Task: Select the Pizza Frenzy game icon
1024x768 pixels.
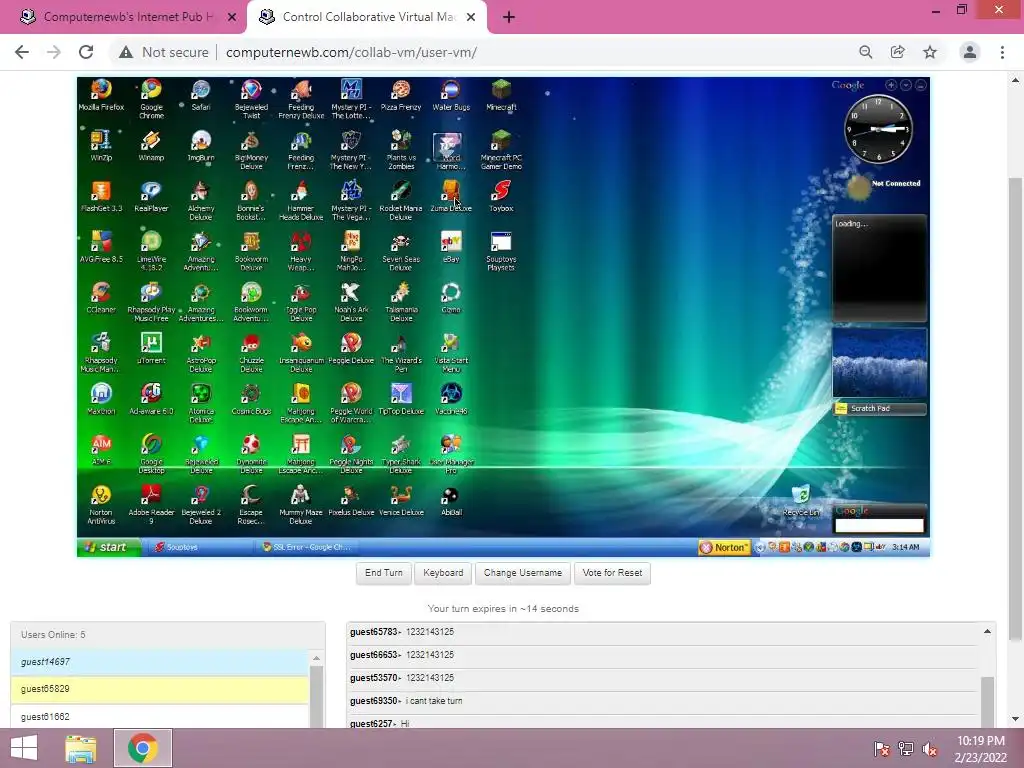Action: 401,95
